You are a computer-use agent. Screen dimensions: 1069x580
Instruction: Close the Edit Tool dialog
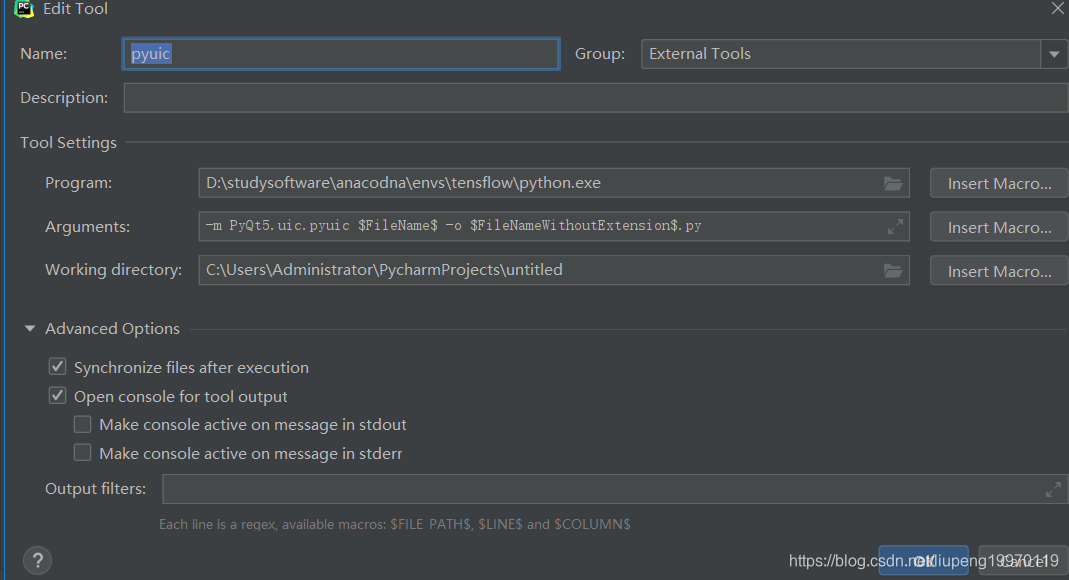(1057, 9)
